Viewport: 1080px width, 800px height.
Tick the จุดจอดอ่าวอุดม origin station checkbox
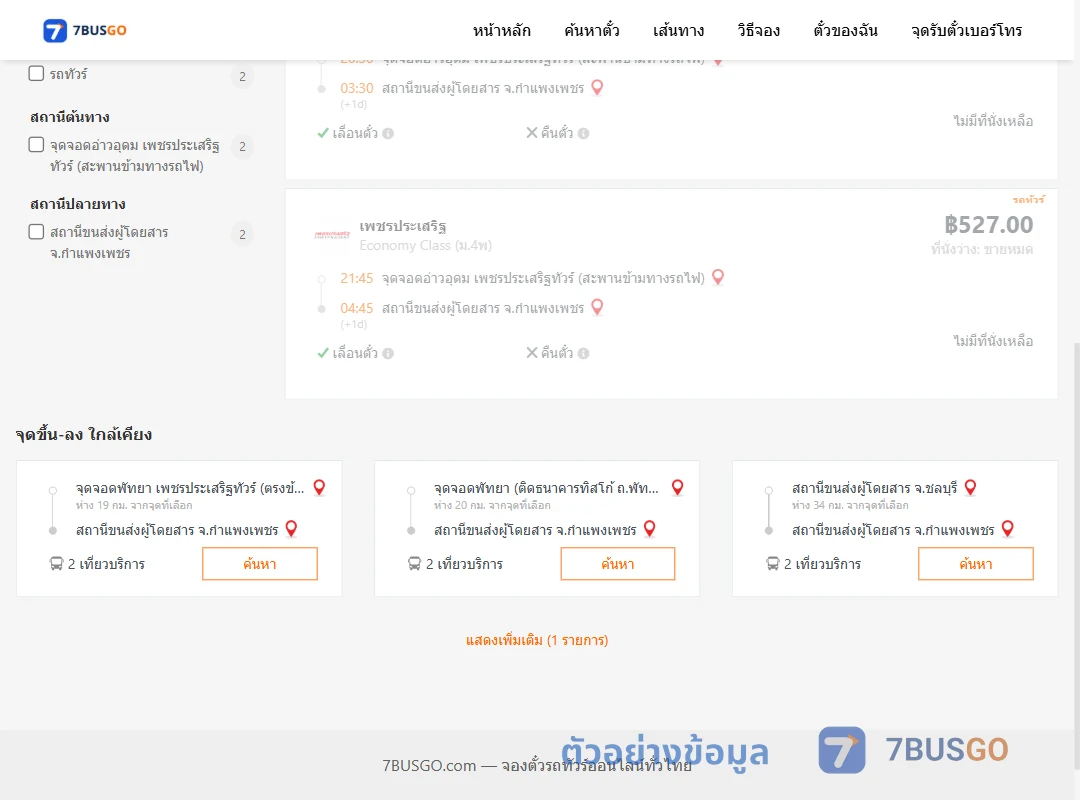pyautogui.click(x=36, y=144)
